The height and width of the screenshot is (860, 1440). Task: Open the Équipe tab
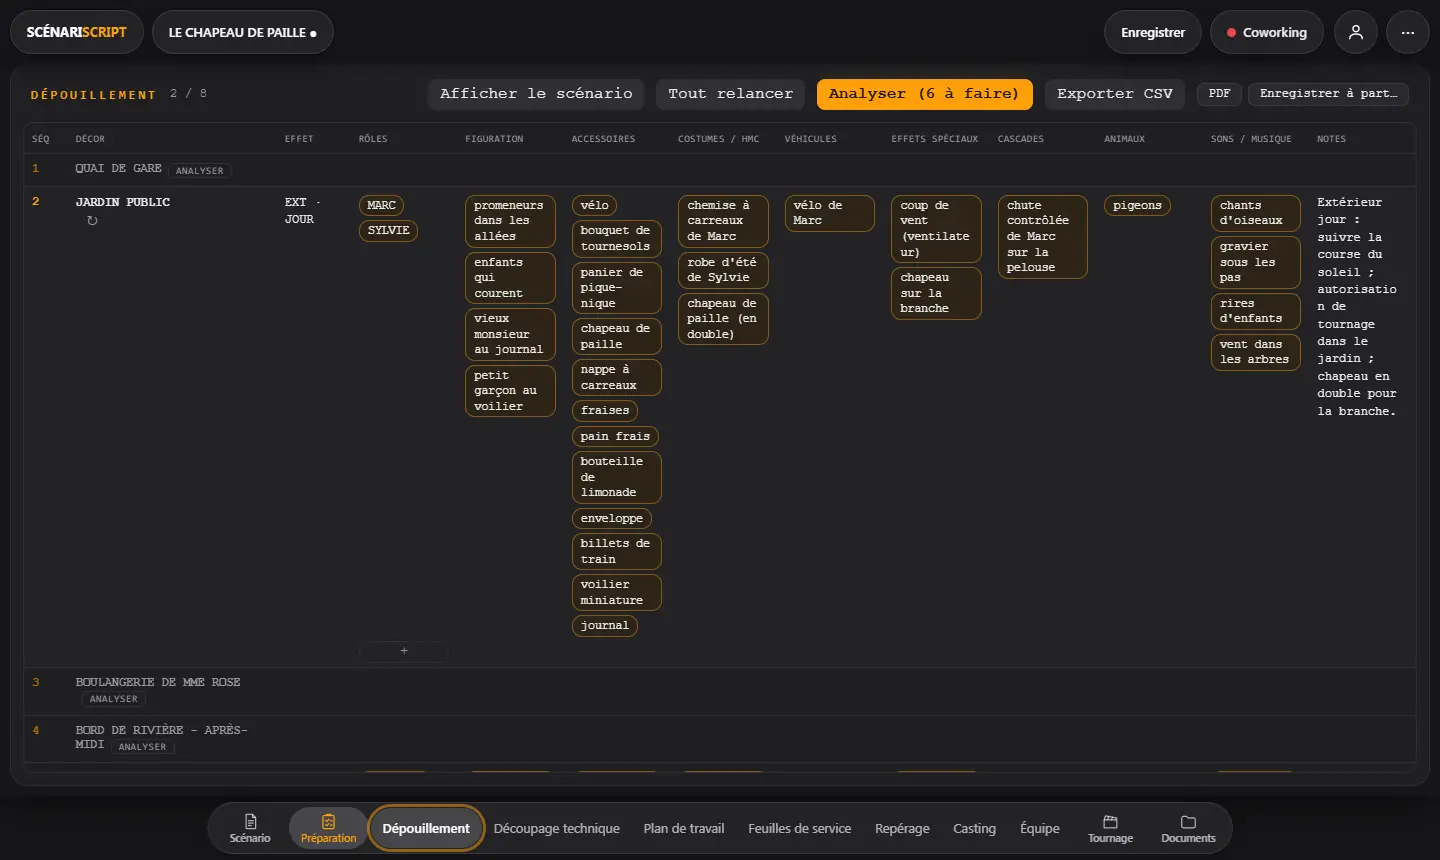(1039, 828)
